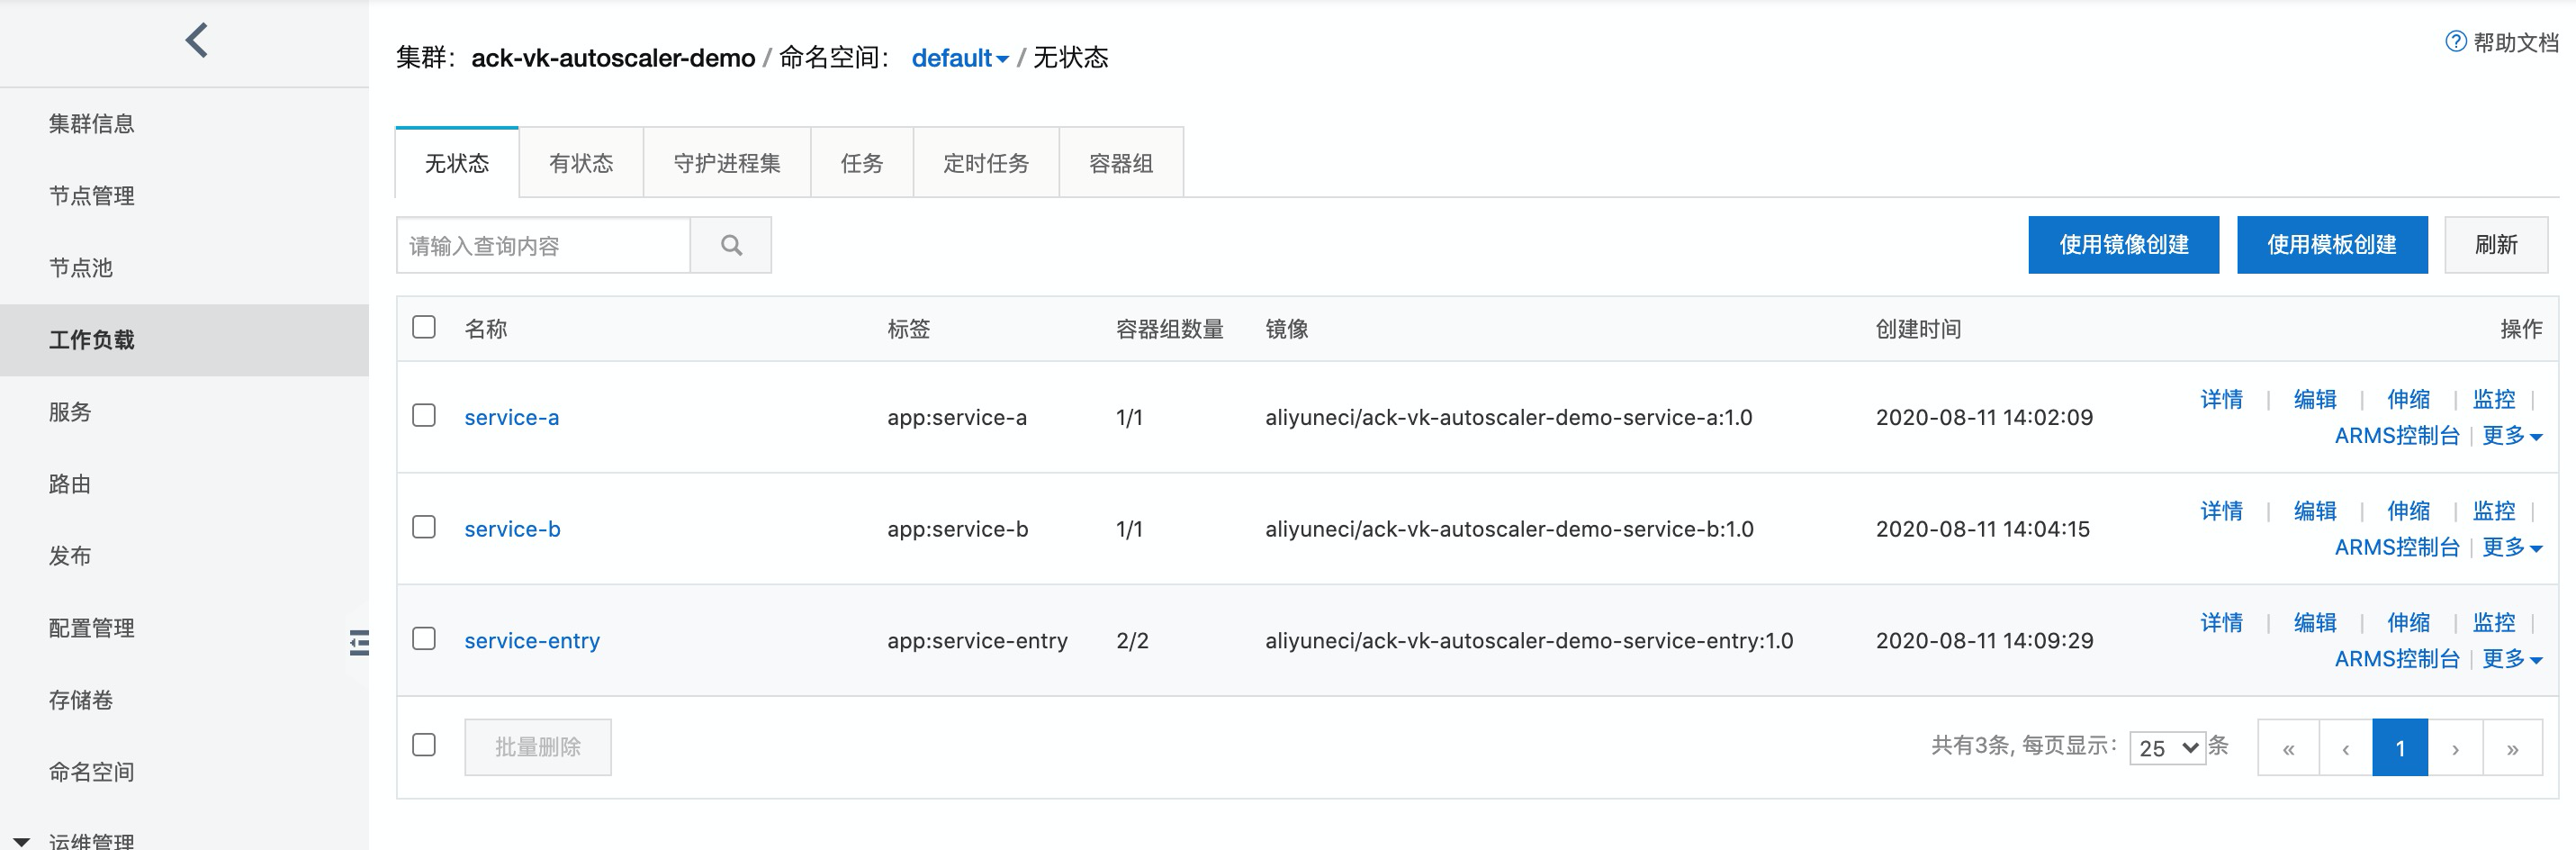Click the help question mark icon
Image resolution: width=2576 pixels, height=850 pixels.
[x=2455, y=41]
